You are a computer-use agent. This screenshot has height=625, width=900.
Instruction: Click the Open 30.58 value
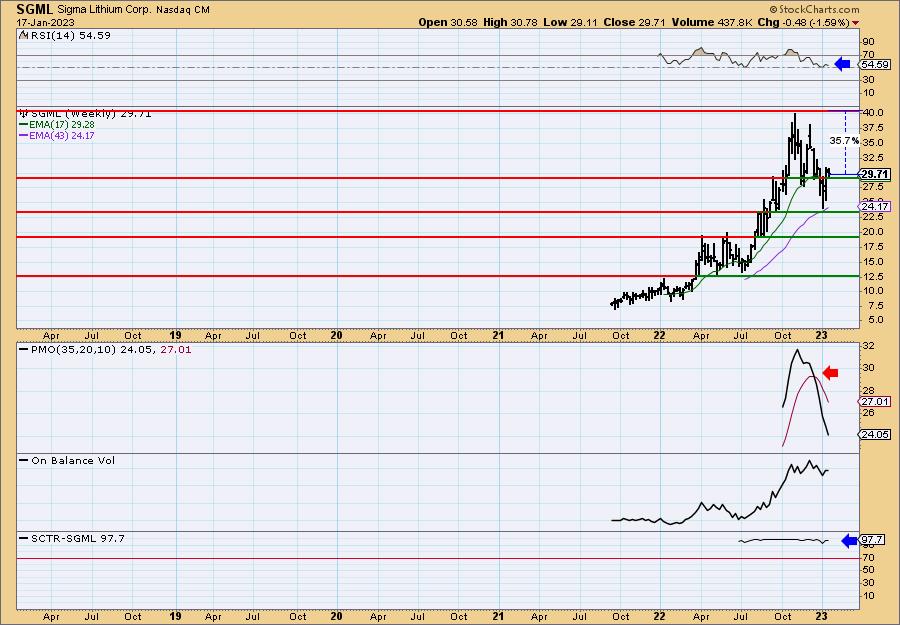449,22
